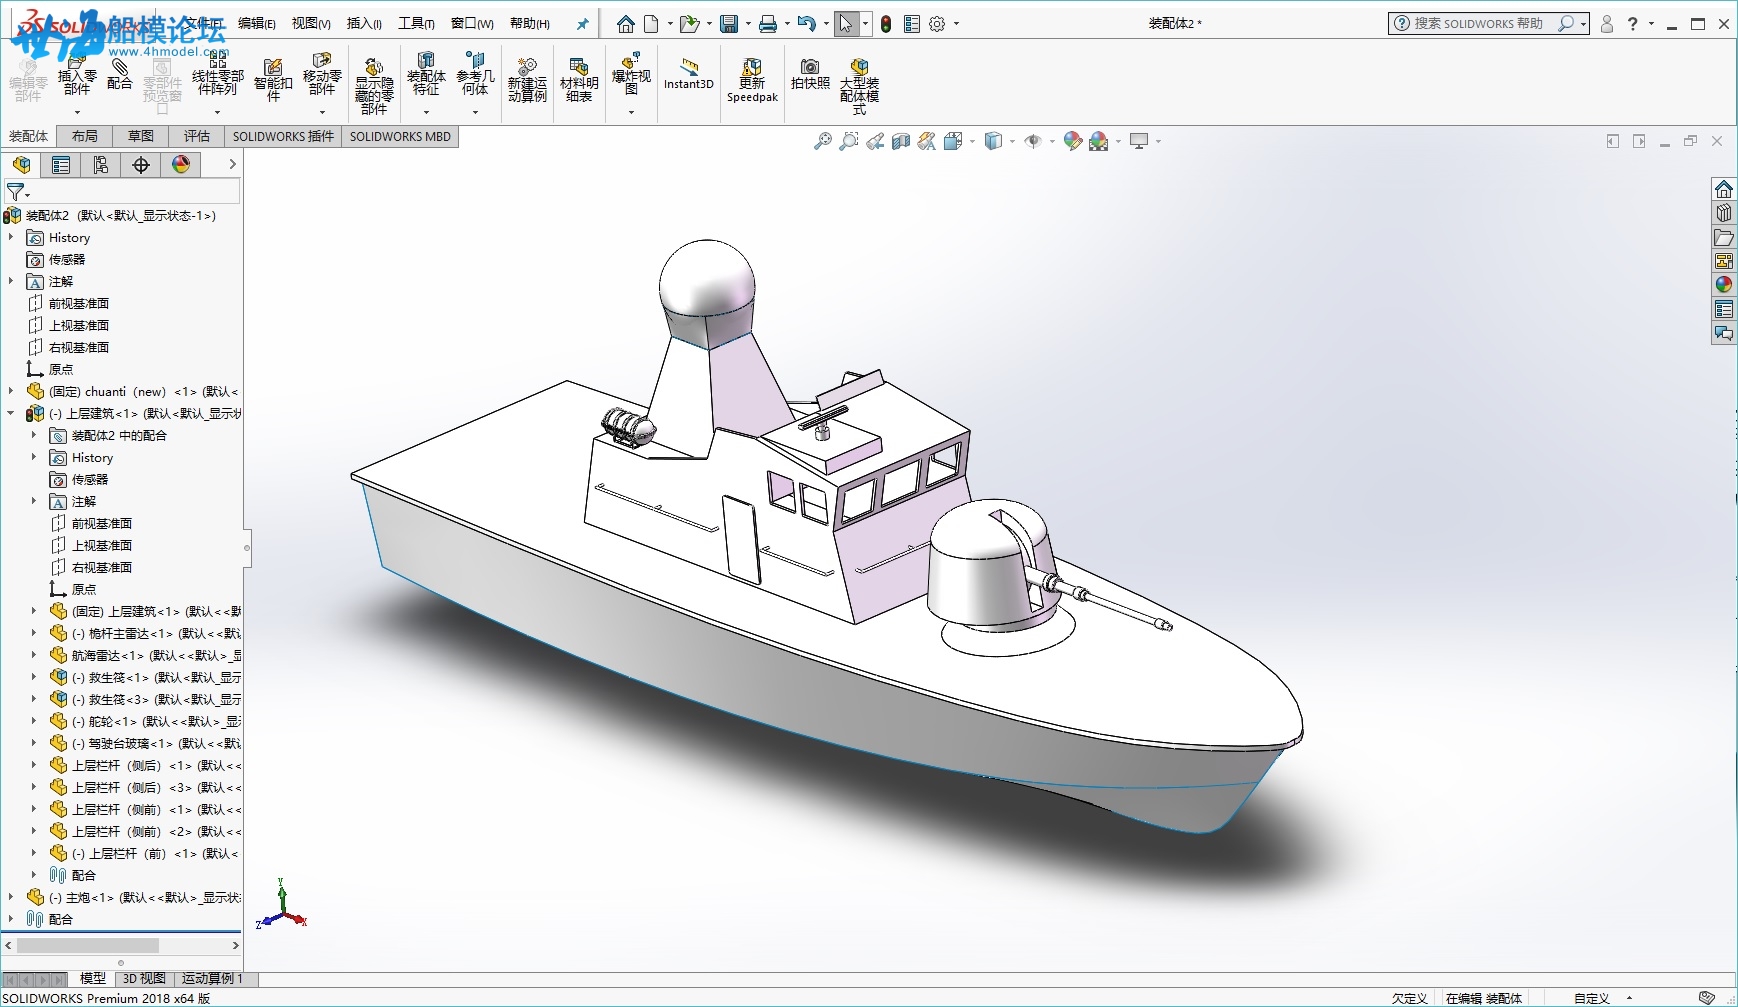Open the 帮助(H) menu
The width and height of the screenshot is (1738, 1007).
click(530, 24)
